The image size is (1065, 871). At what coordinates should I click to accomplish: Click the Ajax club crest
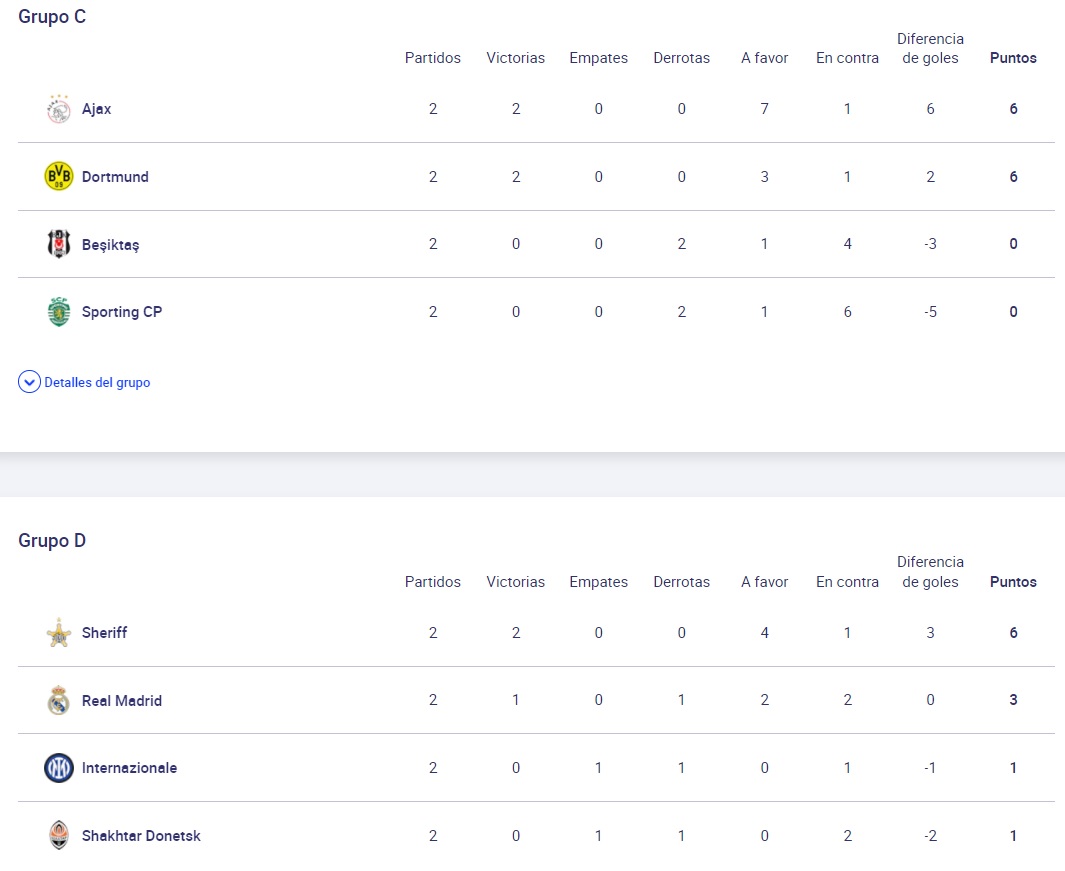[59, 109]
